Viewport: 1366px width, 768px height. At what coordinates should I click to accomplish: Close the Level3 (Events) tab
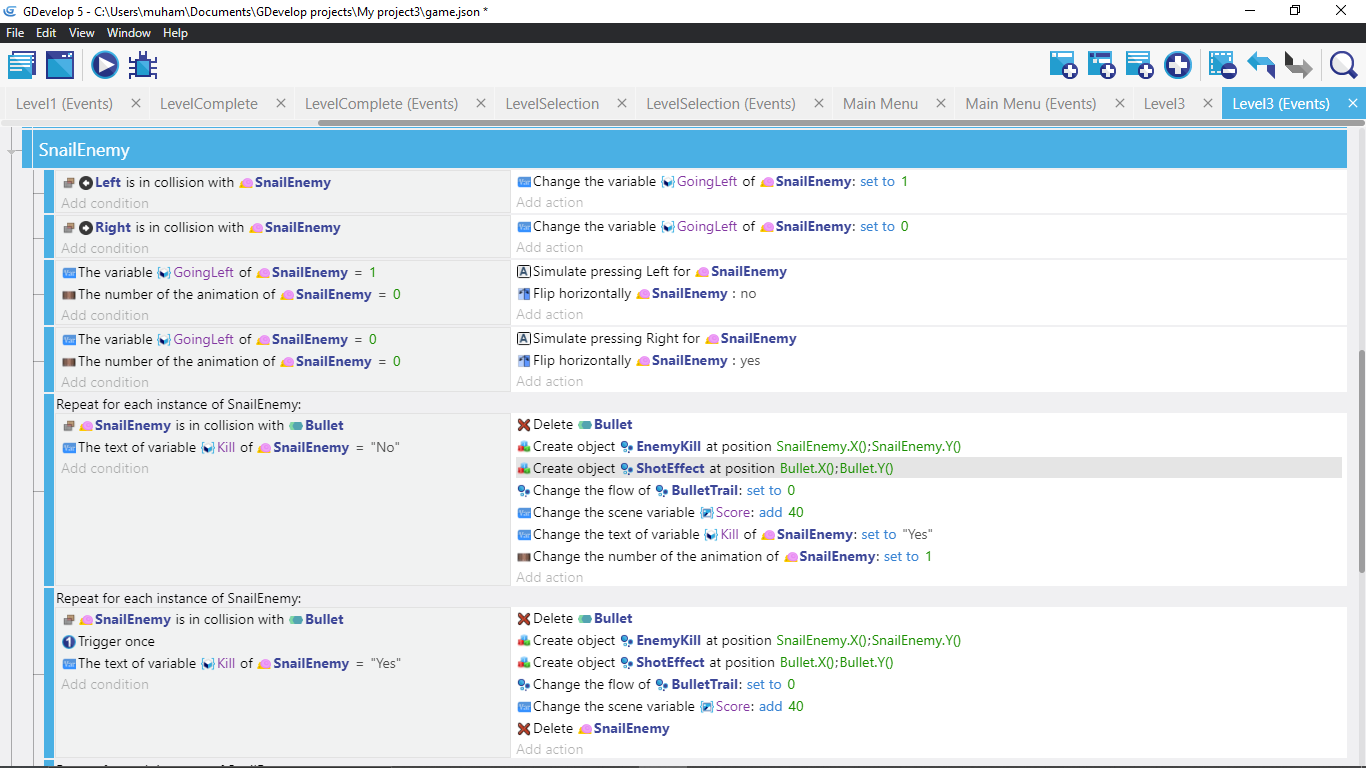click(x=1353, y=104)
